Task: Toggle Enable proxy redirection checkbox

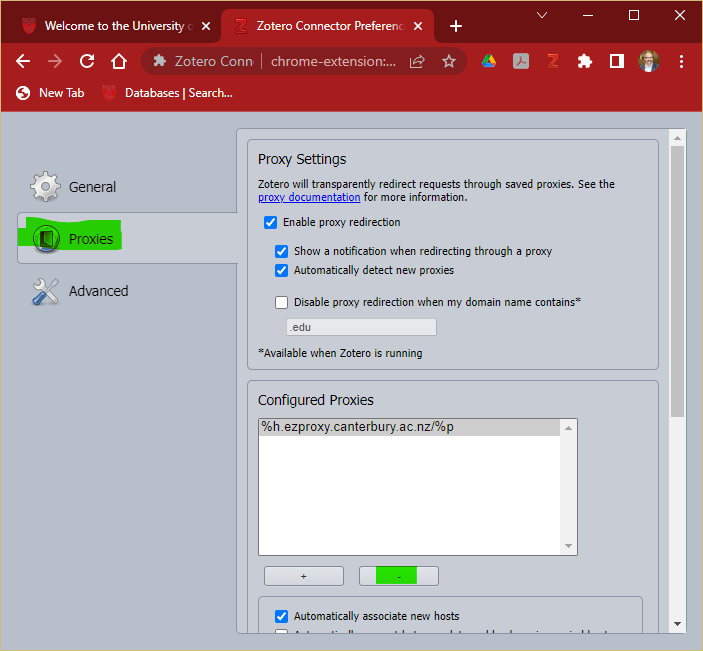Action: (270, 222)
